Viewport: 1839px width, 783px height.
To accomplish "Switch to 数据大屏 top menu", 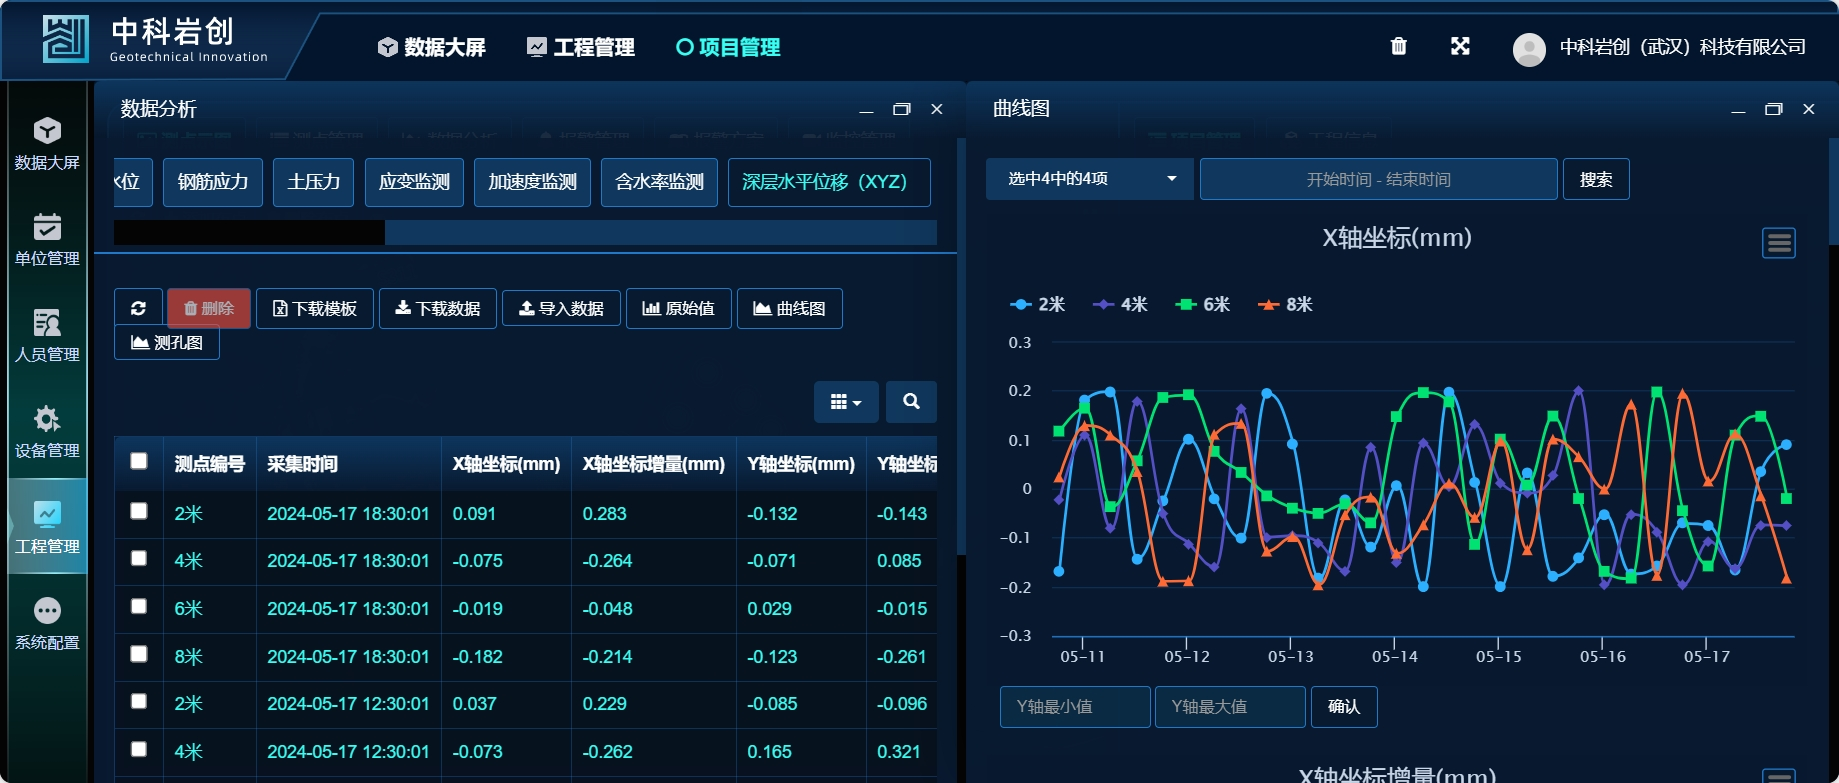I will 432,47.
